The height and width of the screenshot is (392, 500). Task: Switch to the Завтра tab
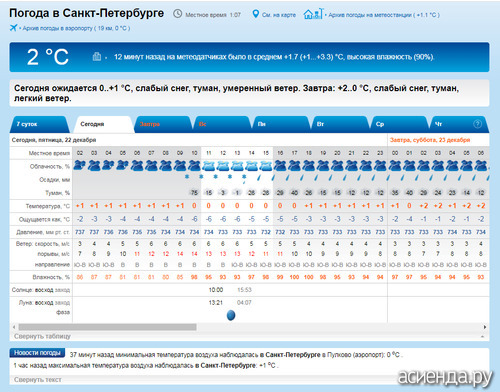(x=163, y=124)
